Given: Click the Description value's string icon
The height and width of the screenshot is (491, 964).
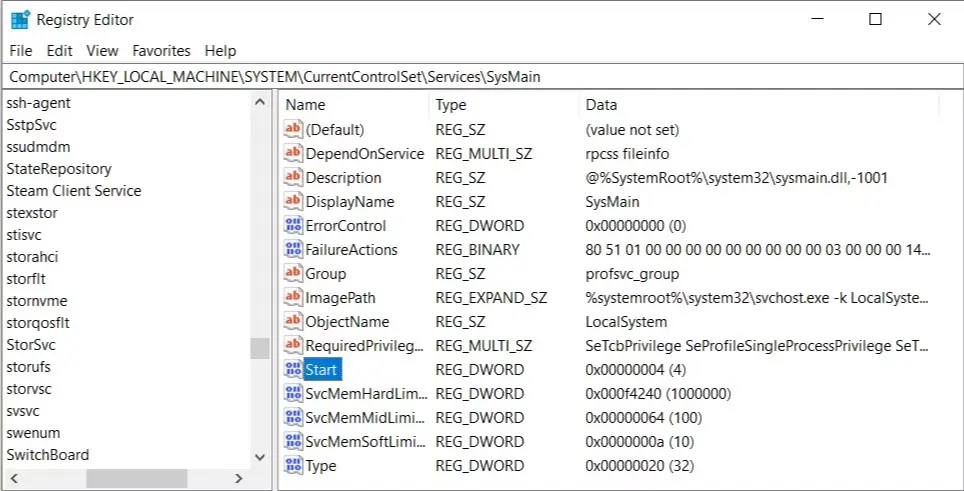Looking at the screenshot, I should pos(293,178).
